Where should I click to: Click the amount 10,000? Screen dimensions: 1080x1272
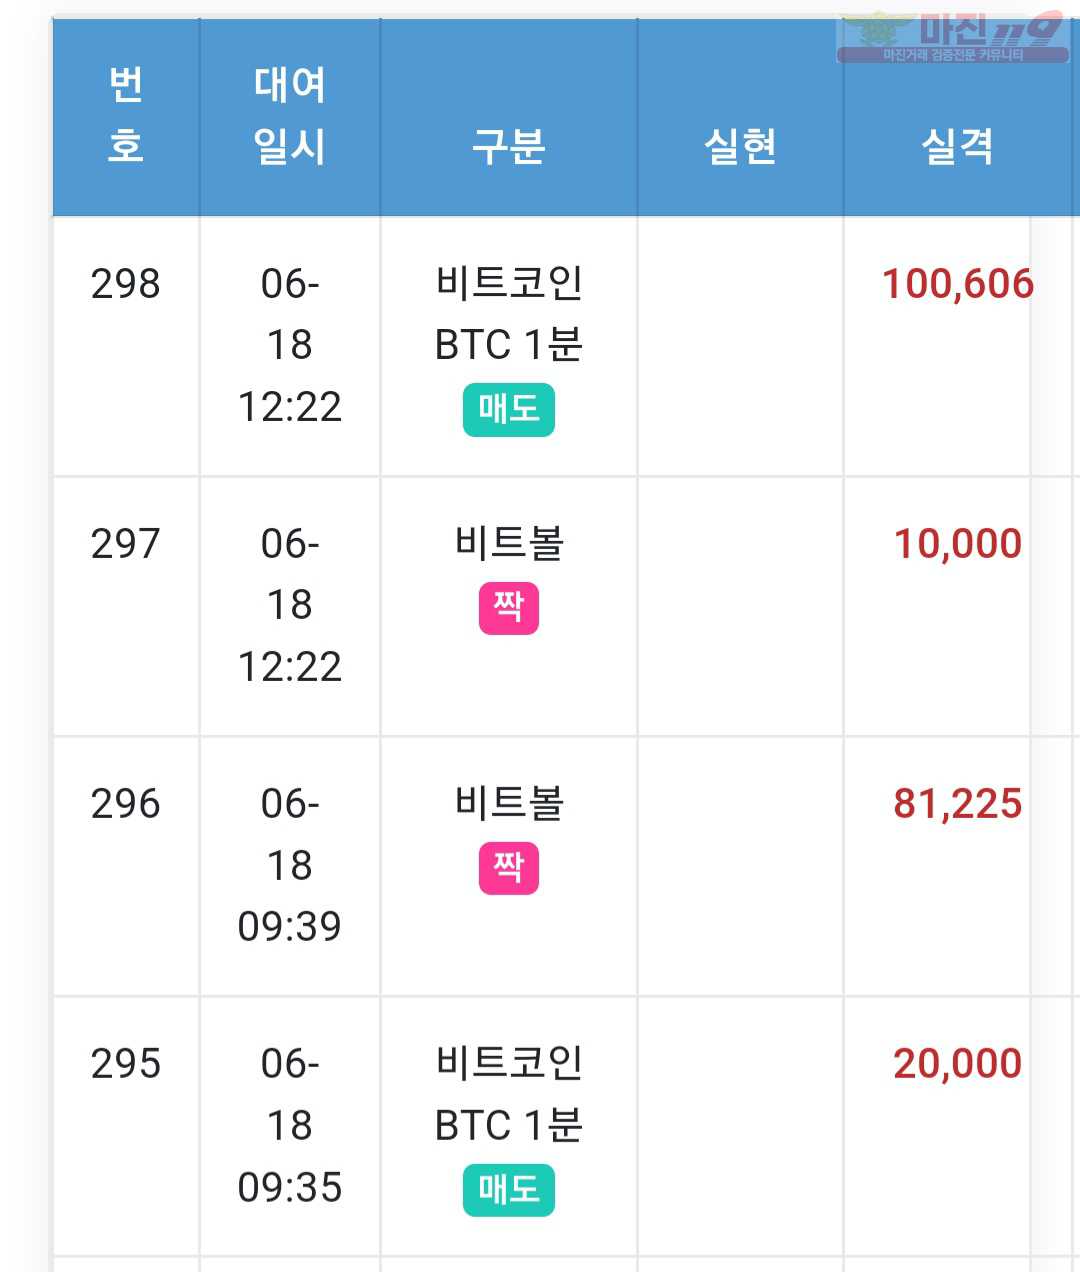[x=957, y=544]
